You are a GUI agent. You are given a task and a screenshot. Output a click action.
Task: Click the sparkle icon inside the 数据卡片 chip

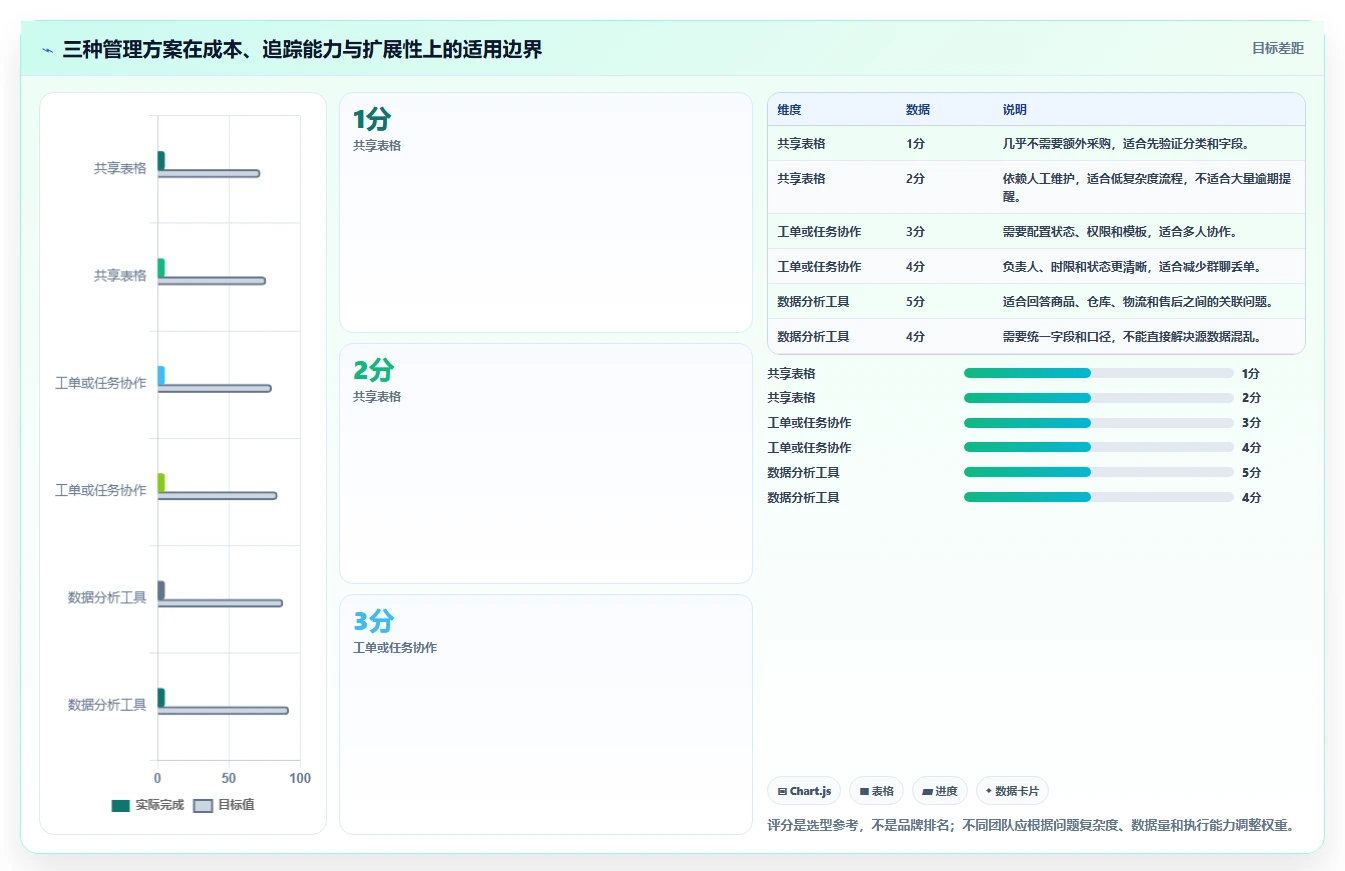coord(988,791)
